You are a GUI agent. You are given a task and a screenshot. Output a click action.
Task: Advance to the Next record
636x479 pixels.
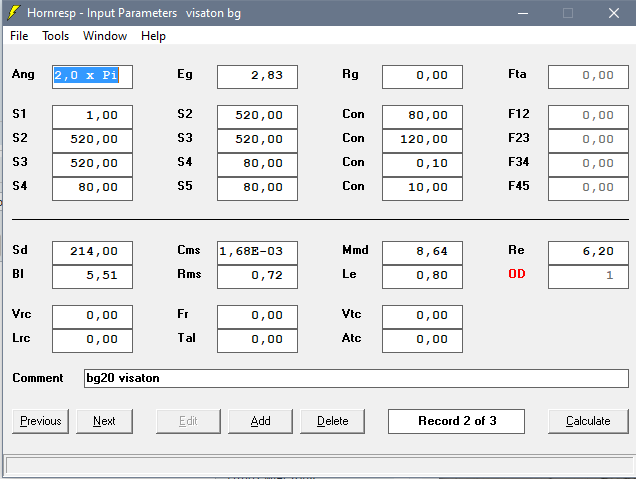[104, 421]
